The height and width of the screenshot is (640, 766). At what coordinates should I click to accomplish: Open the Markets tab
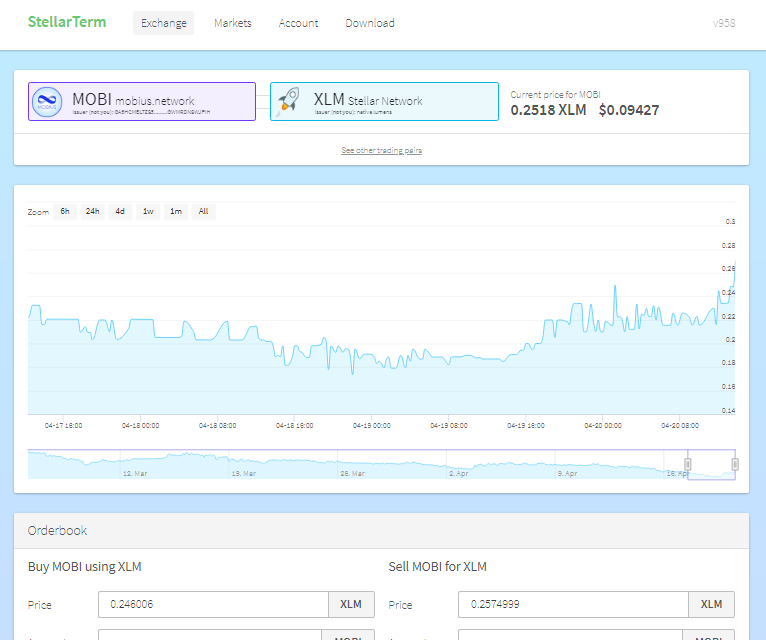(233, 23)
